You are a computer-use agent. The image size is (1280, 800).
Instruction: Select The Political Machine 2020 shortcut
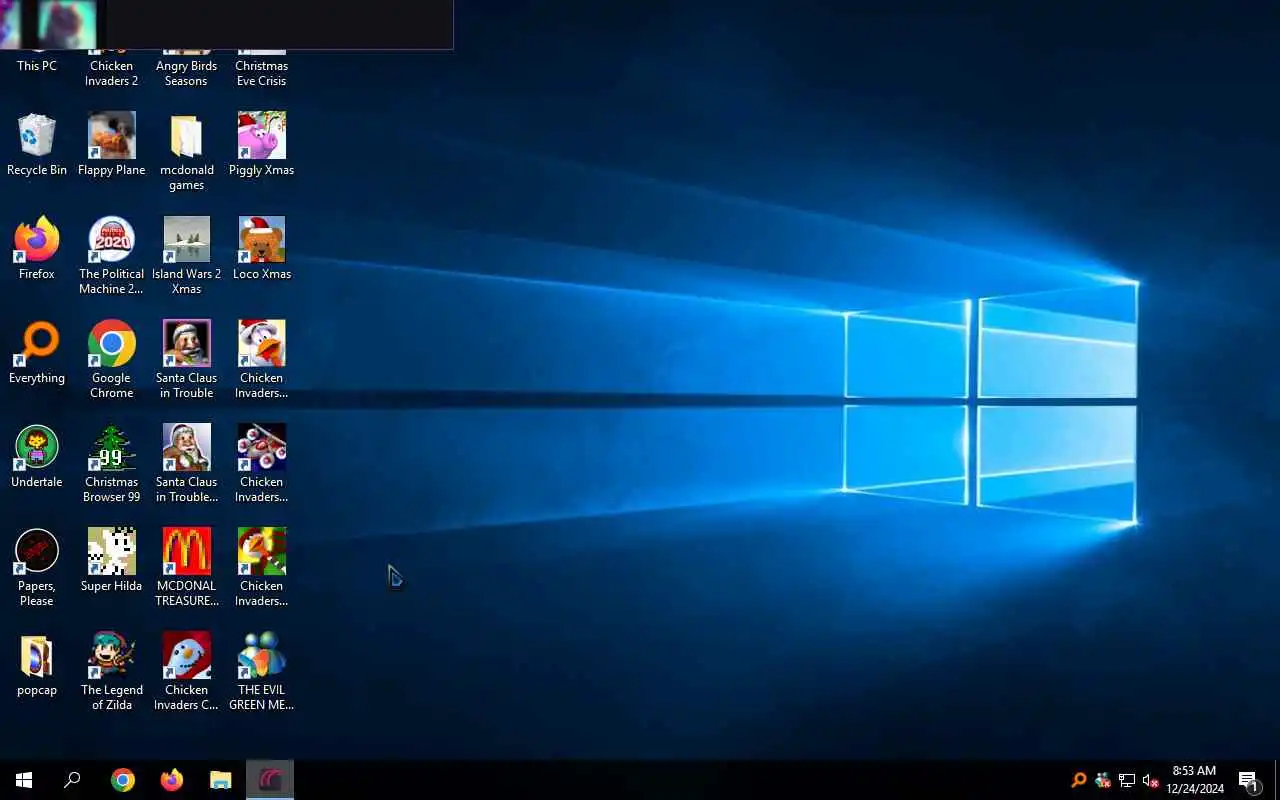pyautogui.click(x=111, y=256)
